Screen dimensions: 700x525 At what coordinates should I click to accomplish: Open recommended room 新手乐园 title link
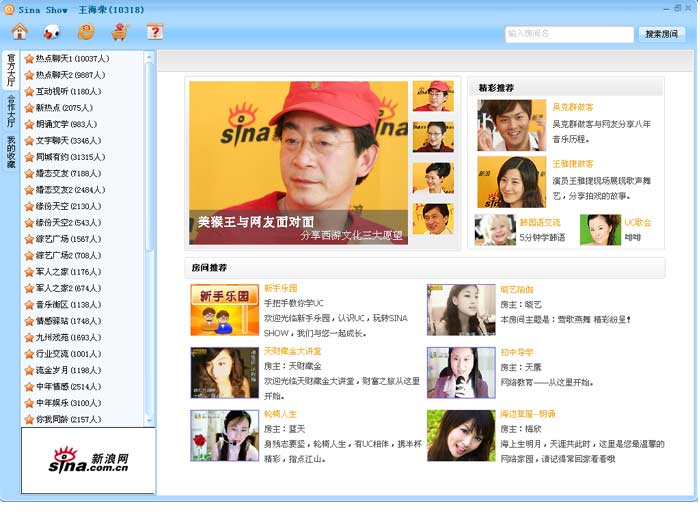coord(280,288)
